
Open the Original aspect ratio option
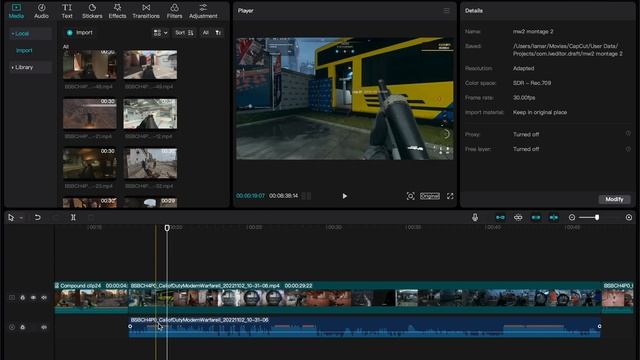coord(430,196)
